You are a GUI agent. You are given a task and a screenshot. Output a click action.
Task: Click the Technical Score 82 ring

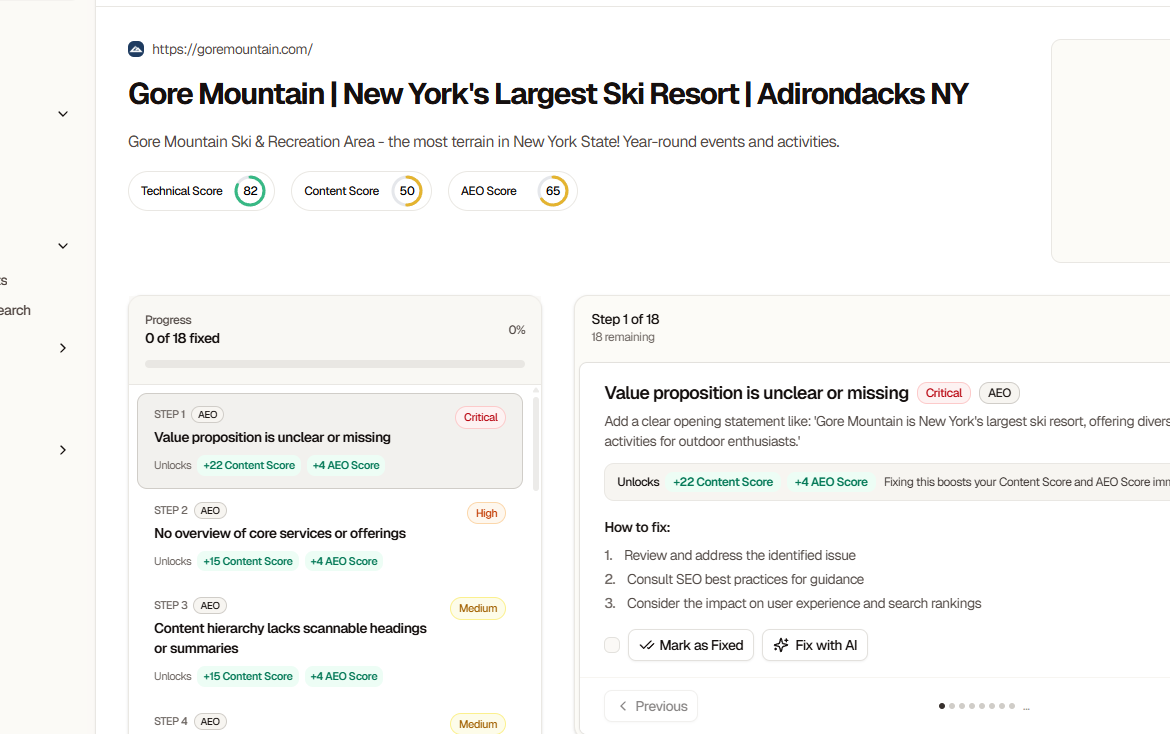point(250,191)
